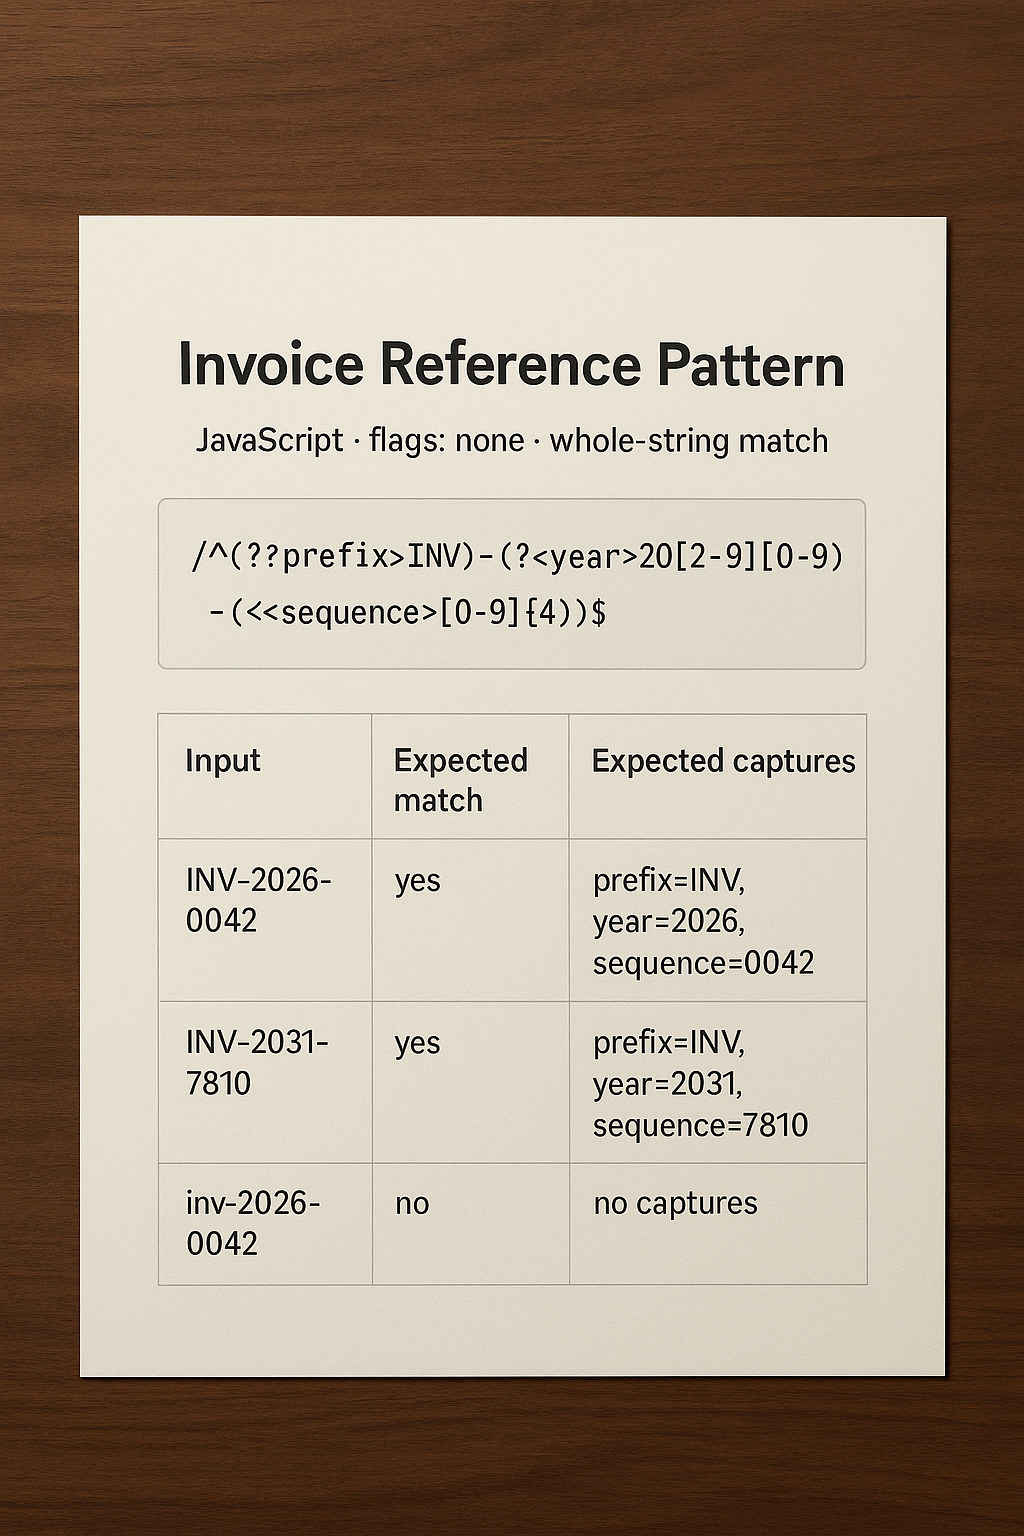Click the subtitle mentioning JavaScript flags: none
The height and width of the screenshot is (1536, 1024).
(511, 440)
